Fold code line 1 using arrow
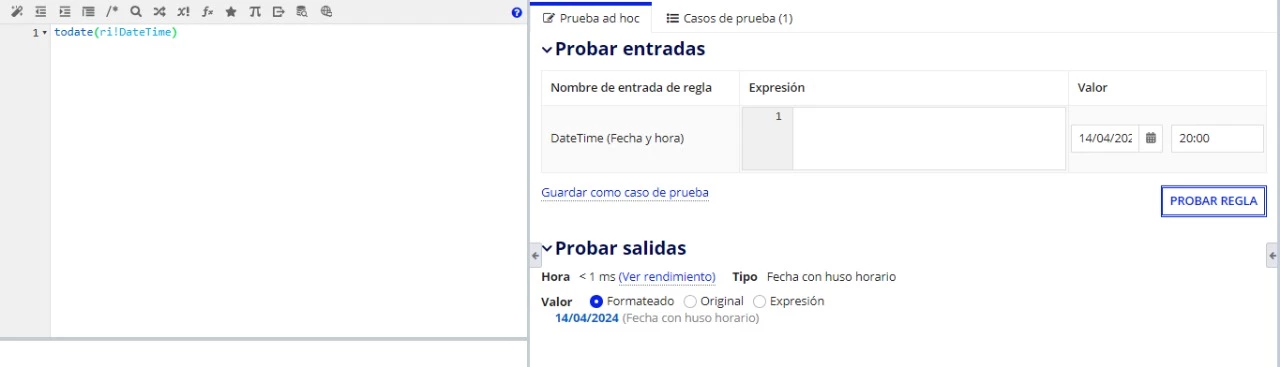Viewport: 1280px width, 367px height. tap(45, 34)
